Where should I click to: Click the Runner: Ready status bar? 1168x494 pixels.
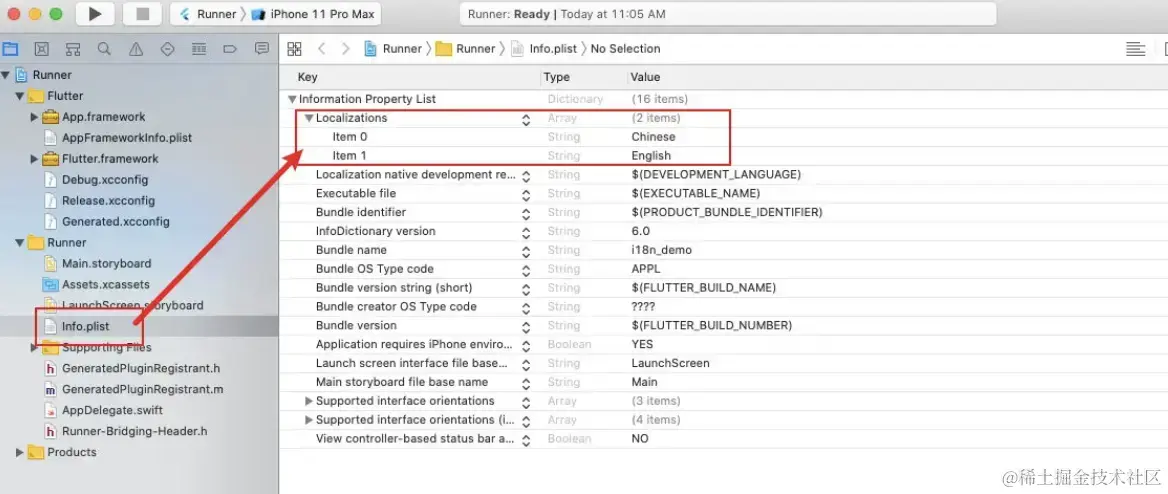click(728, 14)
